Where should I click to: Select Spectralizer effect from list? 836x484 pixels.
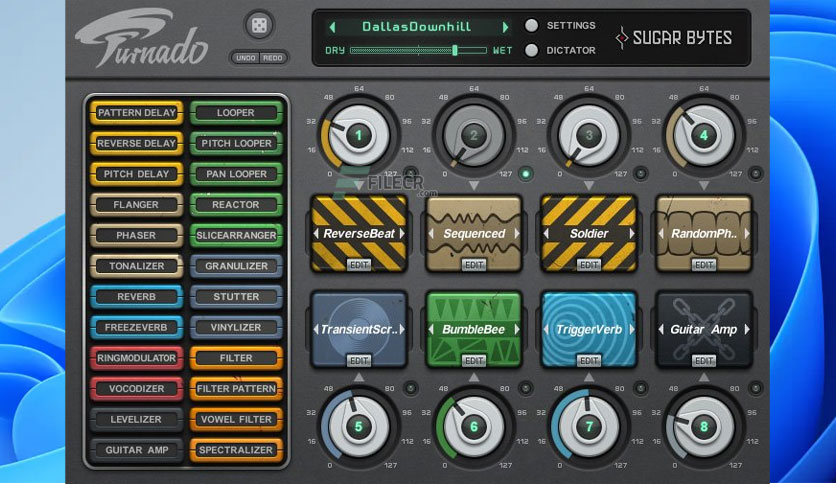(x=236, y=450)
